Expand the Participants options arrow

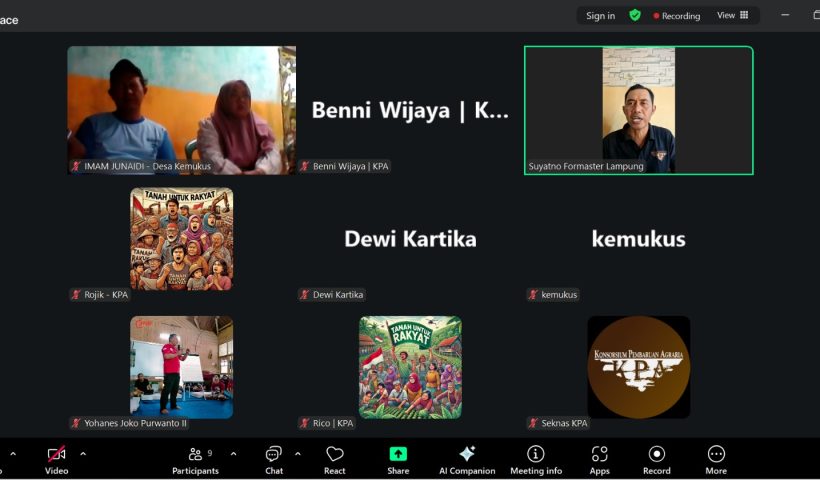tap(233, 453)
